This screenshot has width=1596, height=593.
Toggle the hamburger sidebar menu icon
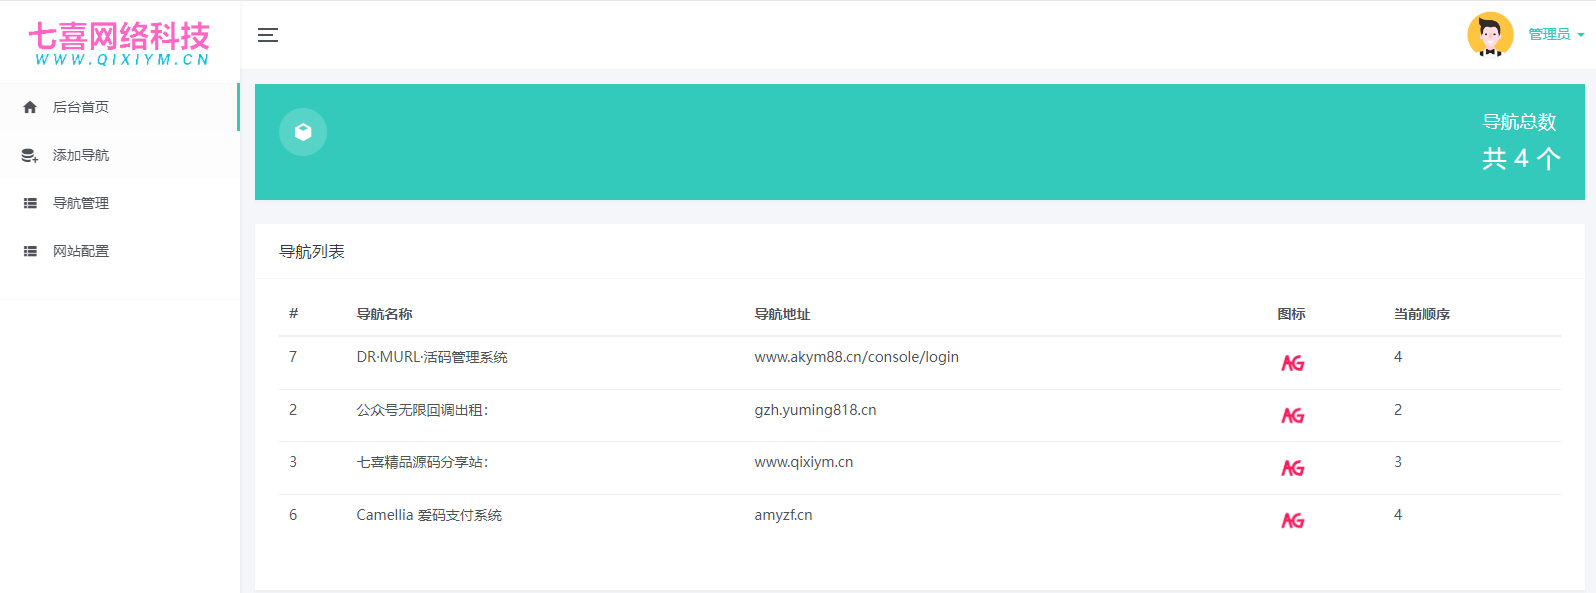(x=268, y=35)
